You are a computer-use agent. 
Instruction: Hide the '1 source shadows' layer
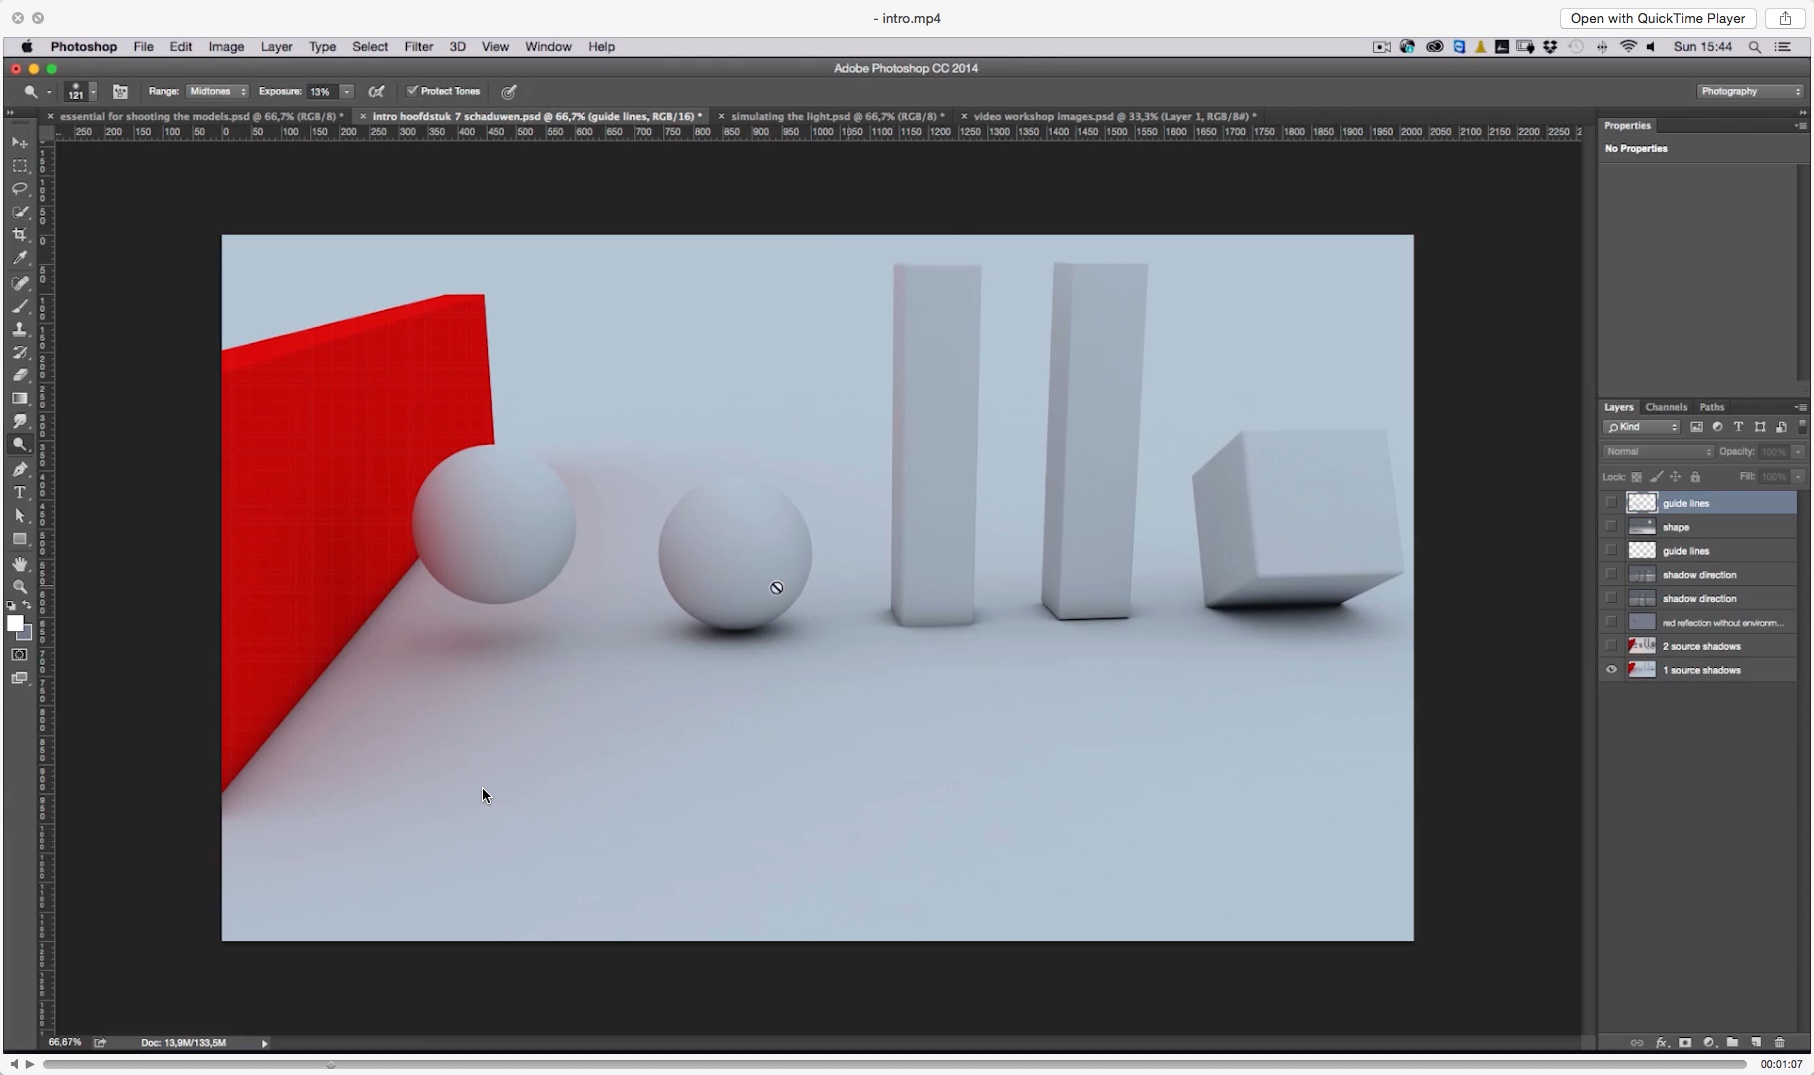[x=1611, y=670]
